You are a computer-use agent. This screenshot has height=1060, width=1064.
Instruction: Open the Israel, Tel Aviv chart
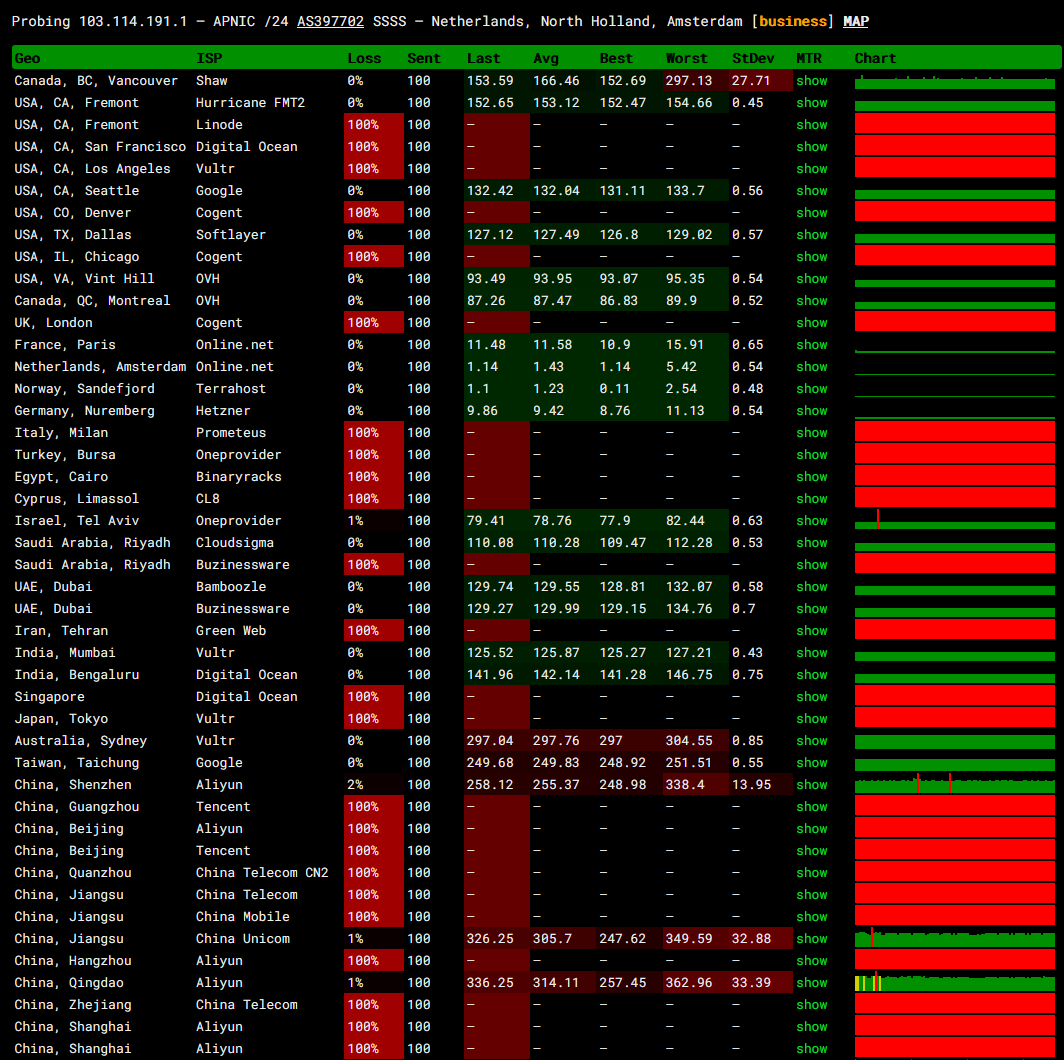[955, 520]
